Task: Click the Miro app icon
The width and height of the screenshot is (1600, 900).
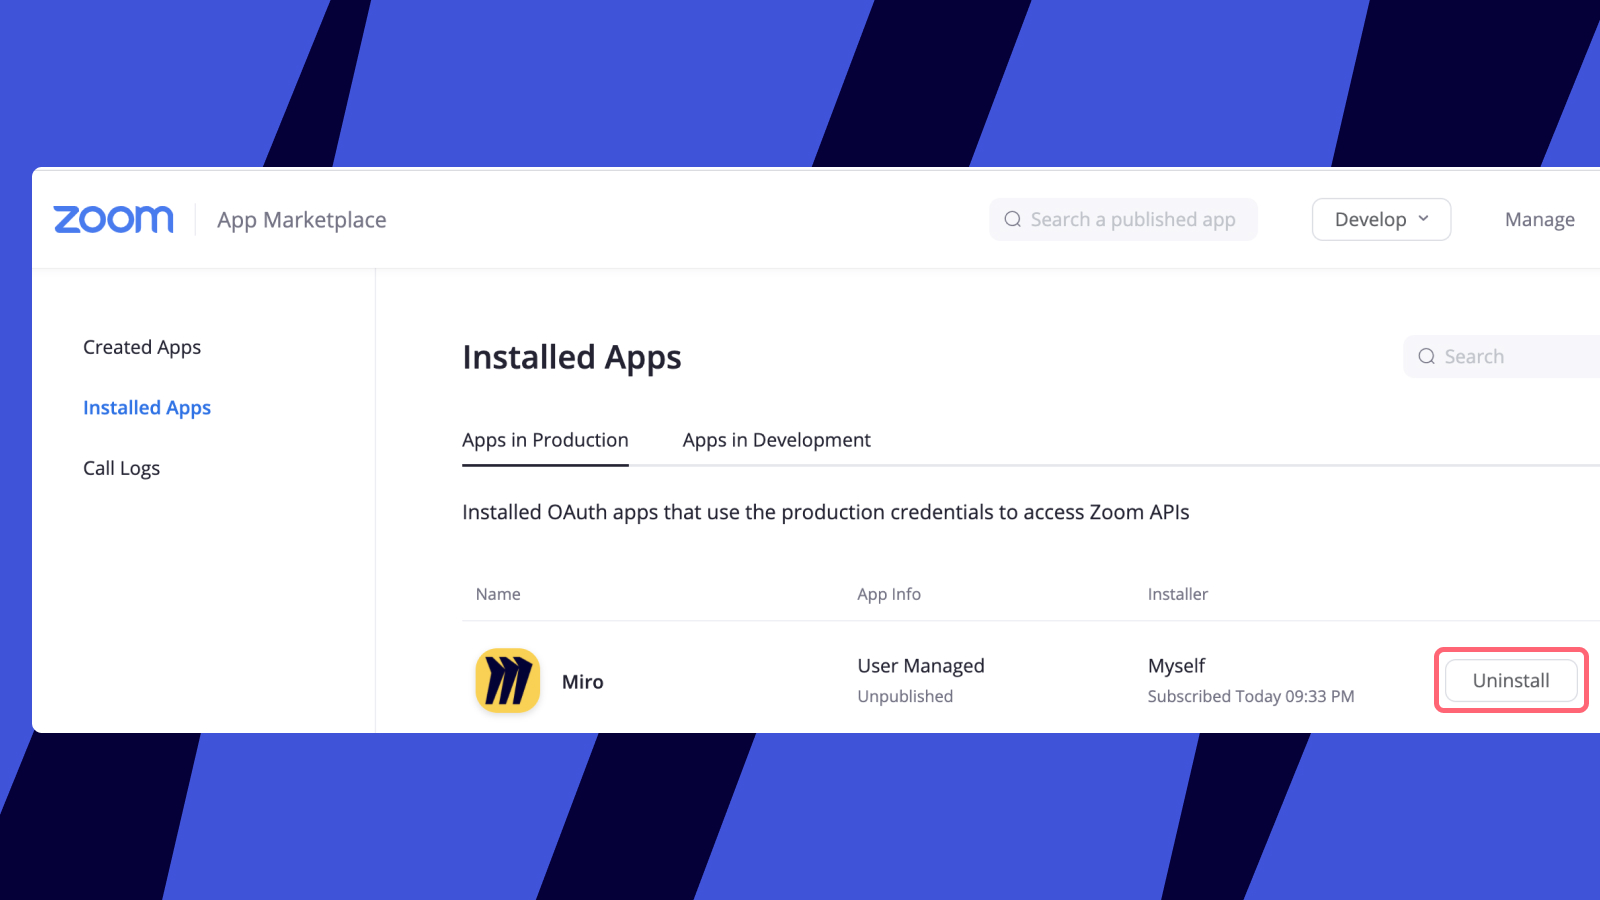Action: (507, 681)
